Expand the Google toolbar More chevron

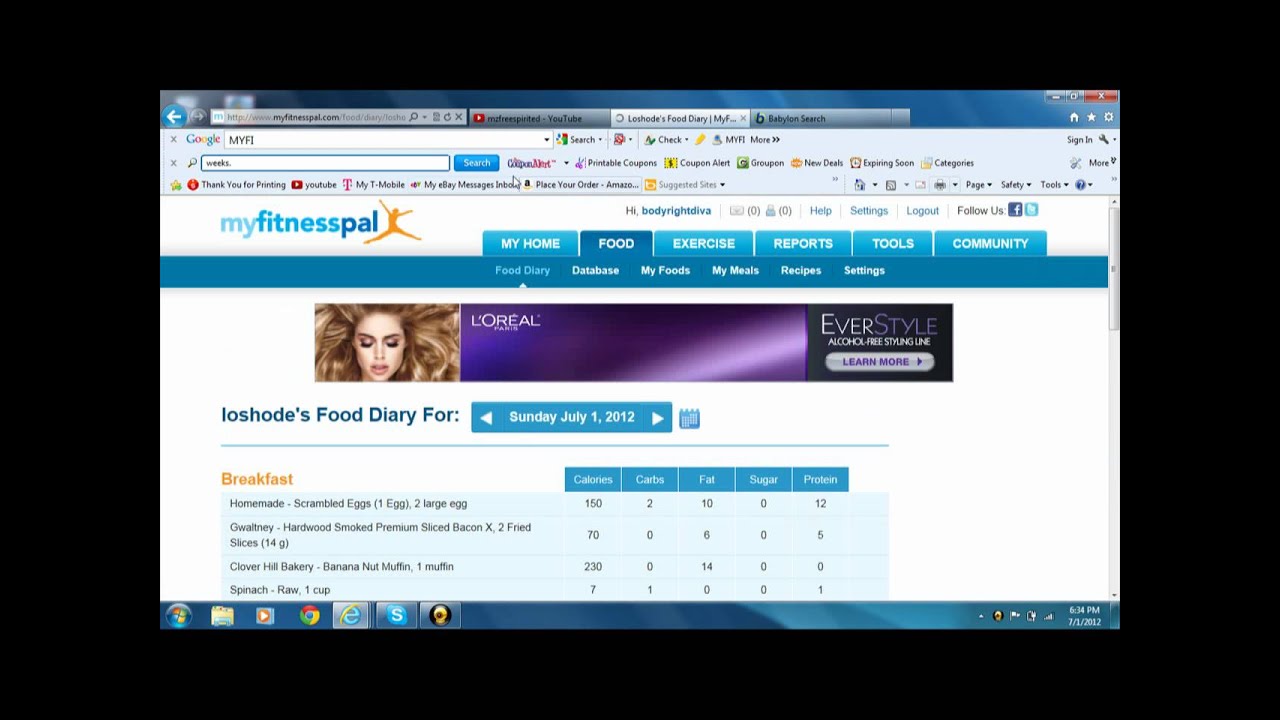click(x=765, y=140)
